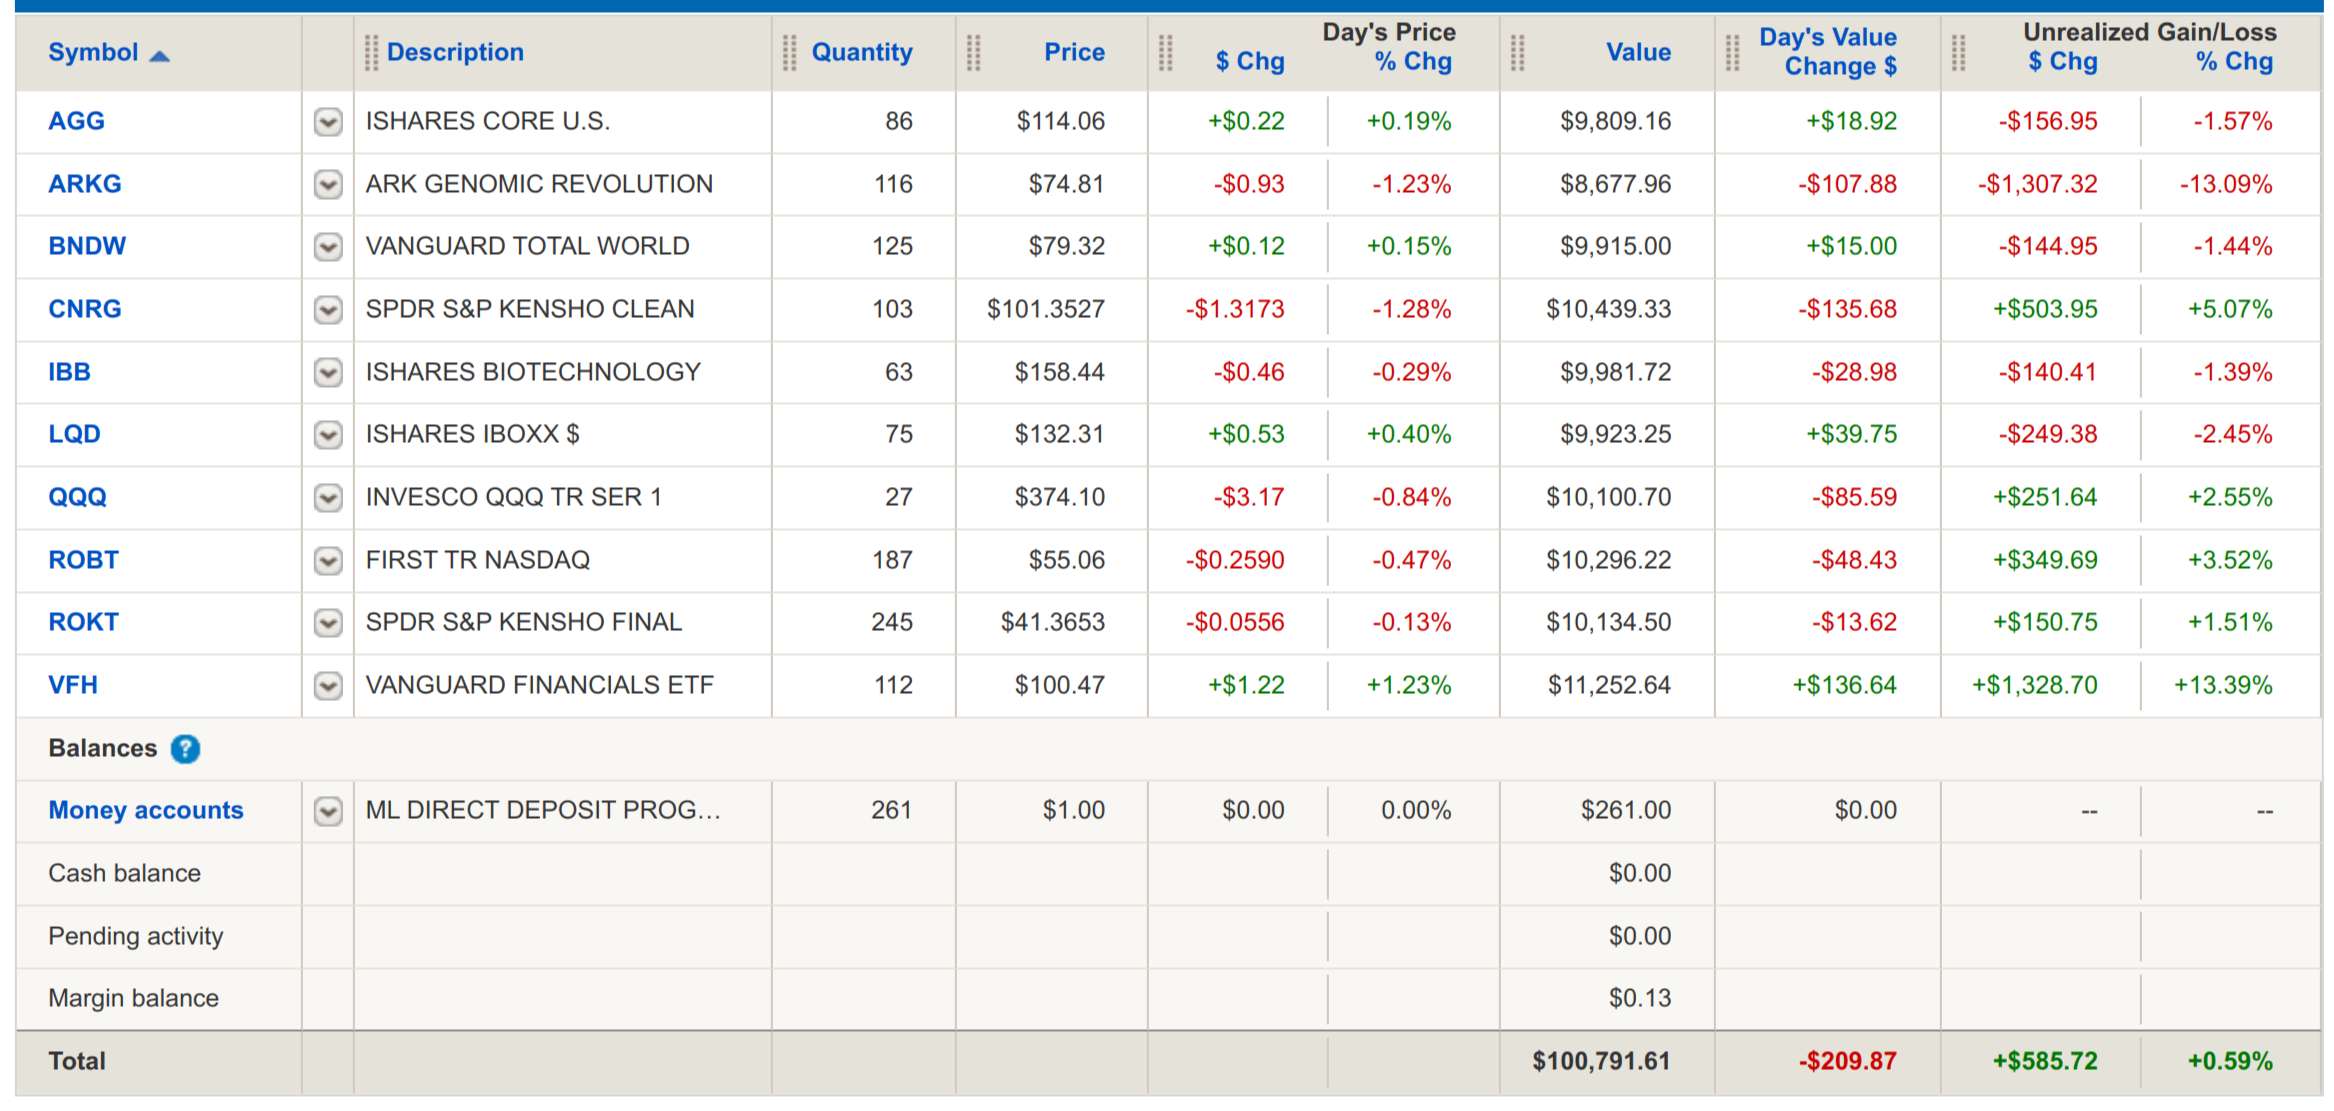Grab the Day's Value Change drag handle

(x=1733, y=53)
